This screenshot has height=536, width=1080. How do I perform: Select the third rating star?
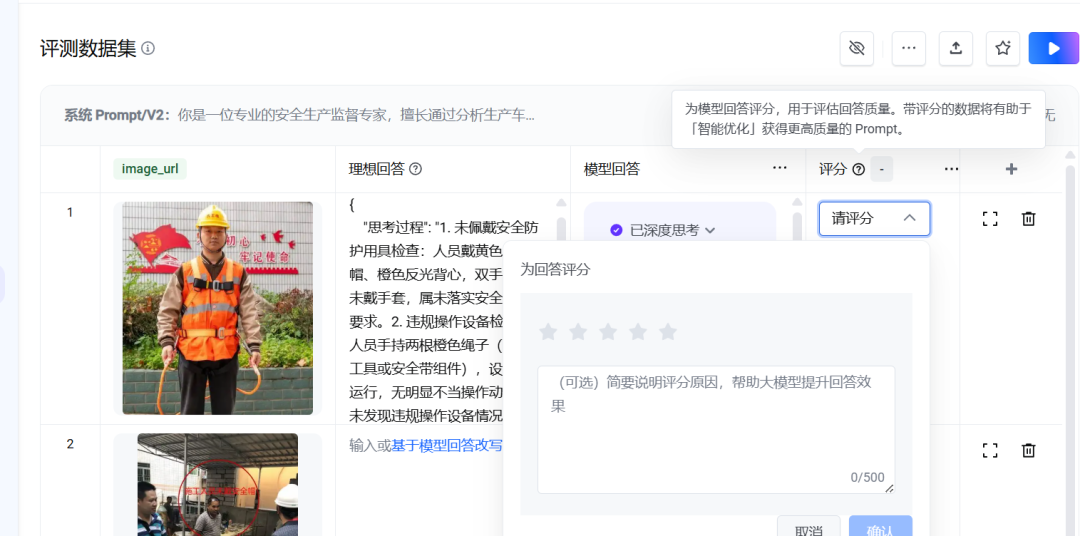click(608, 332)
